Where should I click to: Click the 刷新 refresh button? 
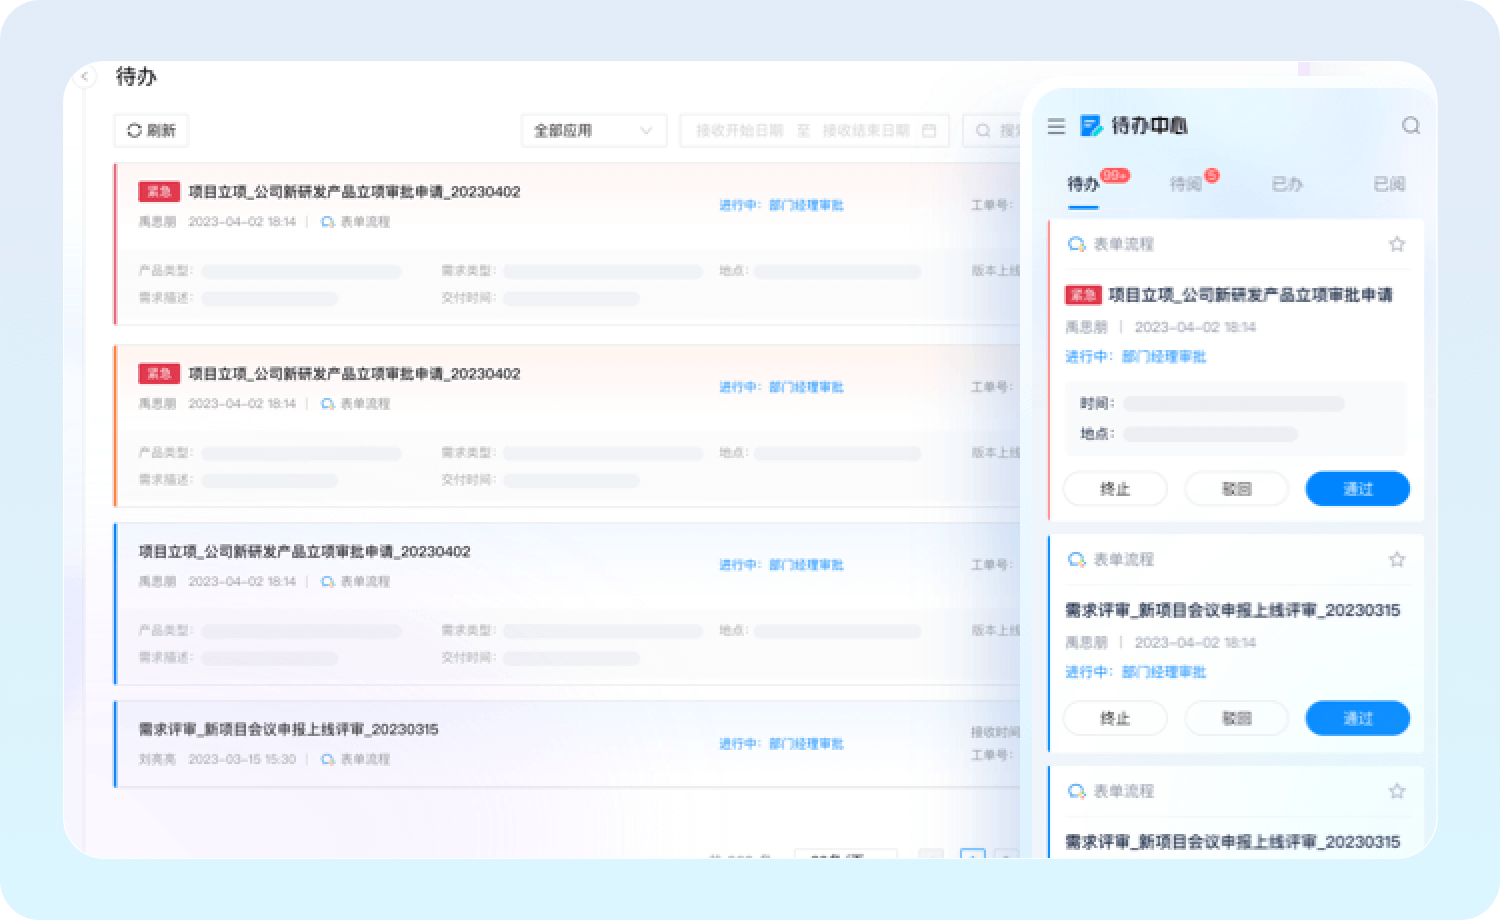coord(152,131)
